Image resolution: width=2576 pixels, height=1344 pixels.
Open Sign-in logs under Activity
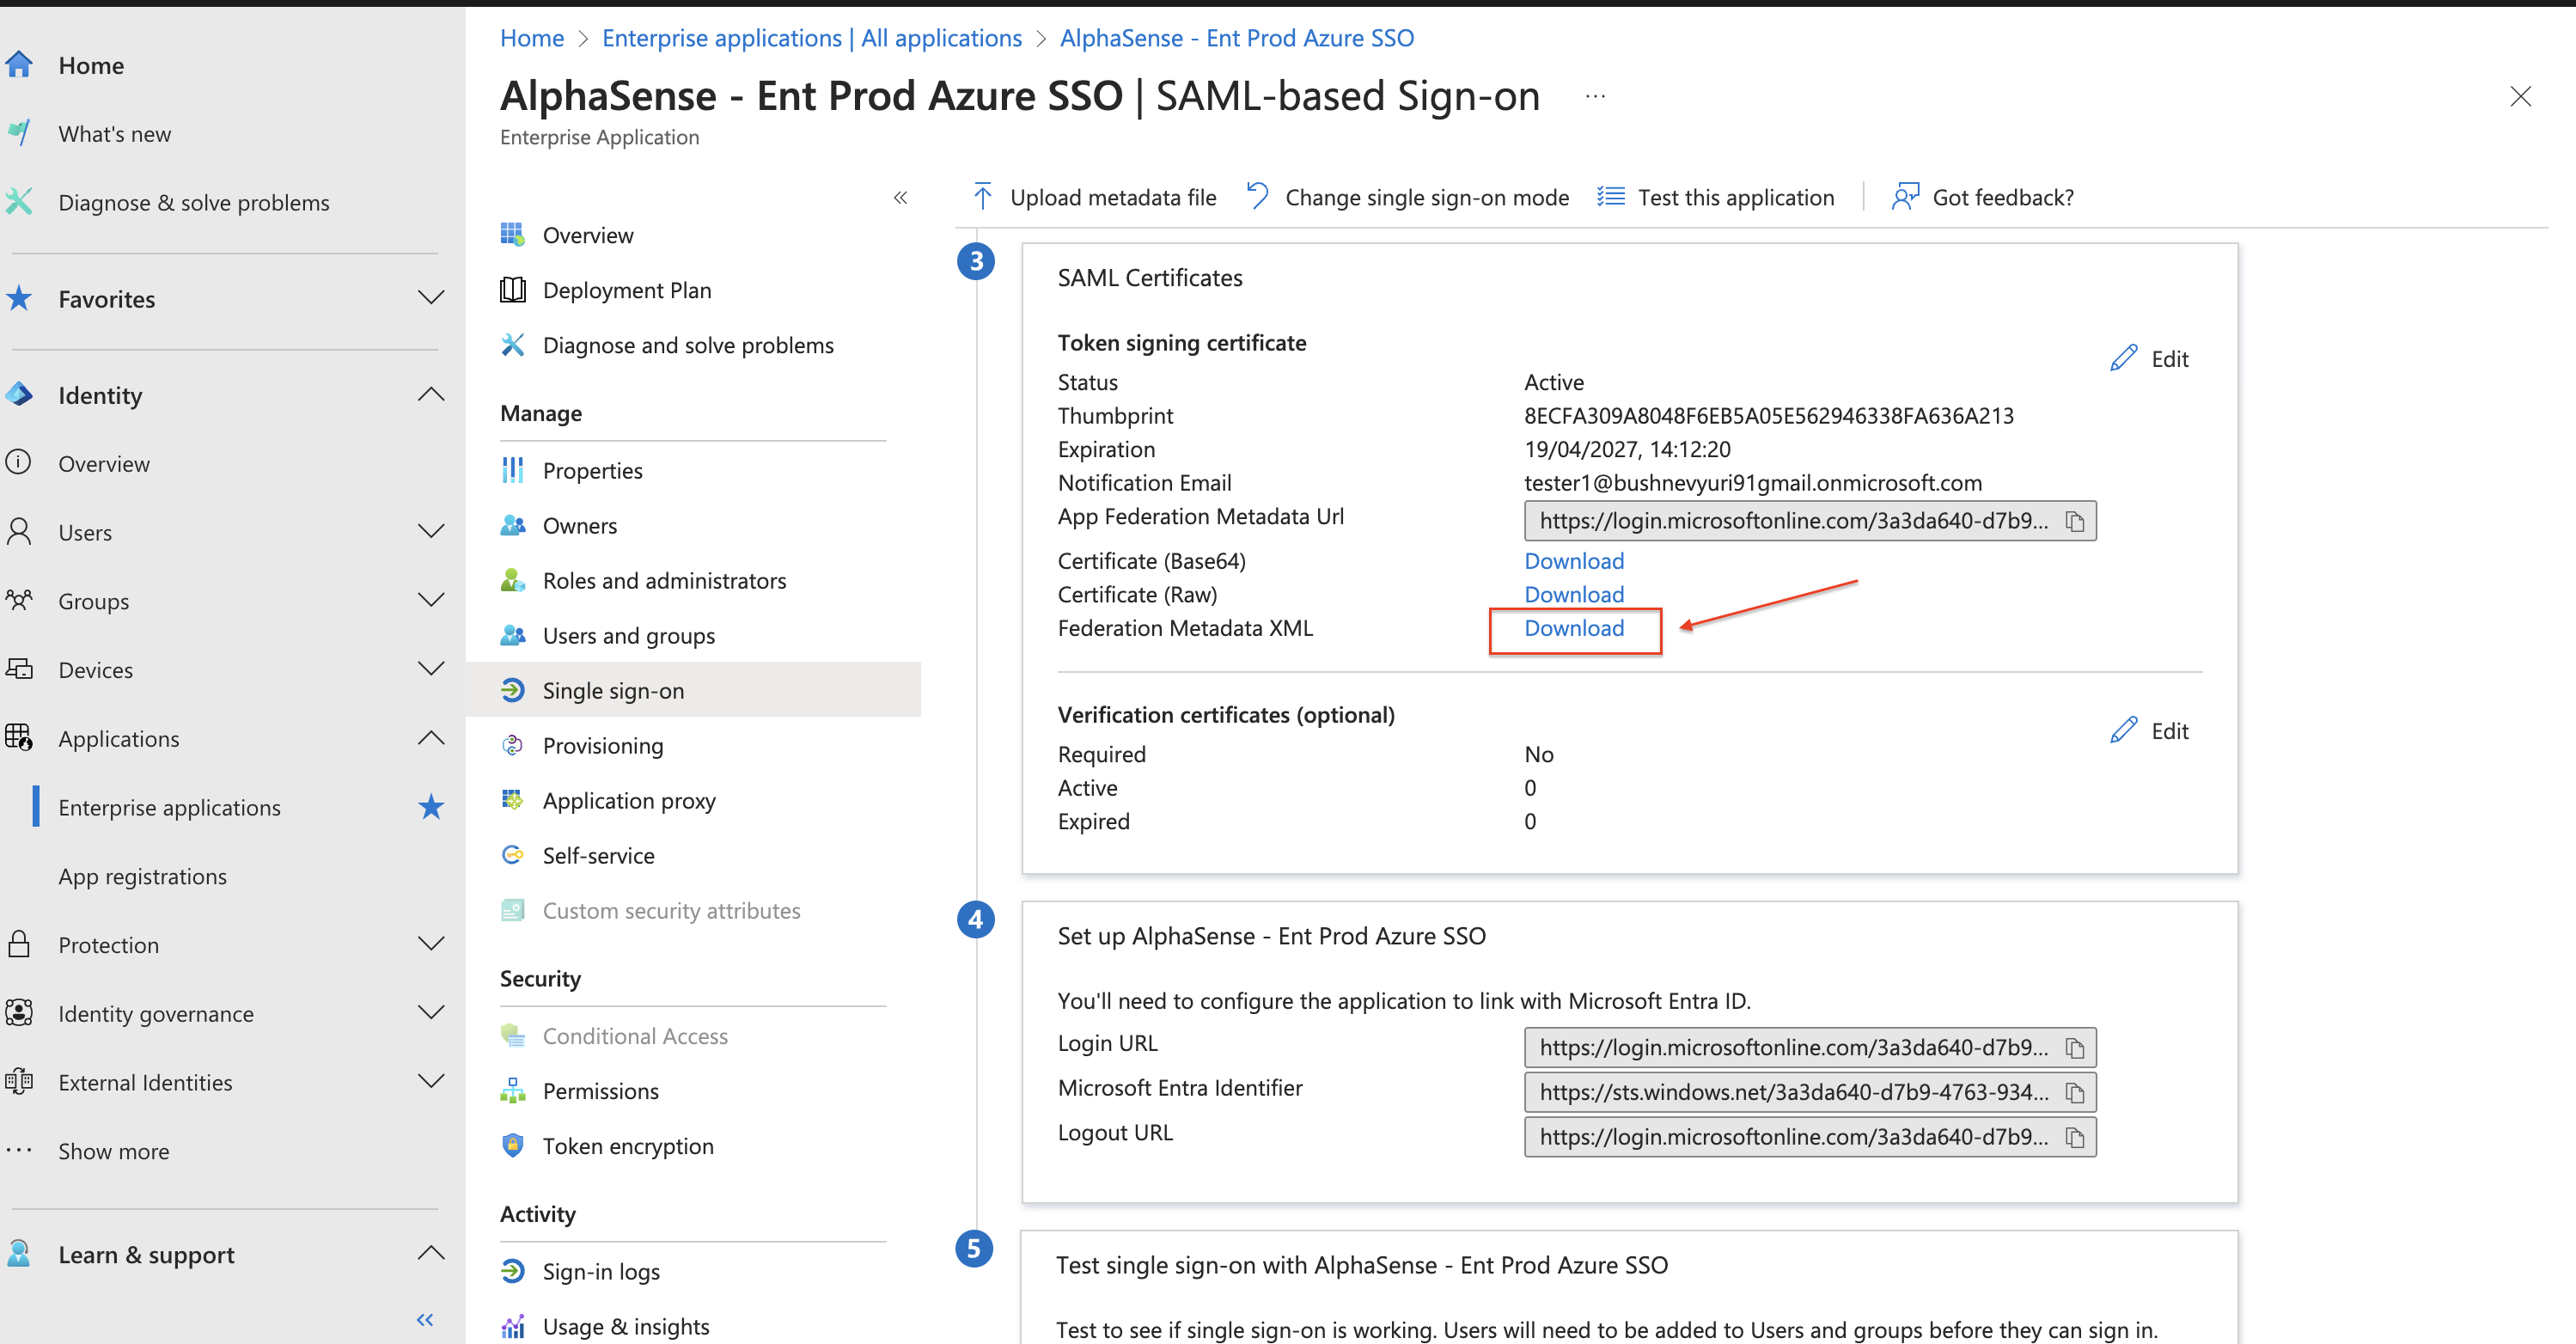(693, 1271)
